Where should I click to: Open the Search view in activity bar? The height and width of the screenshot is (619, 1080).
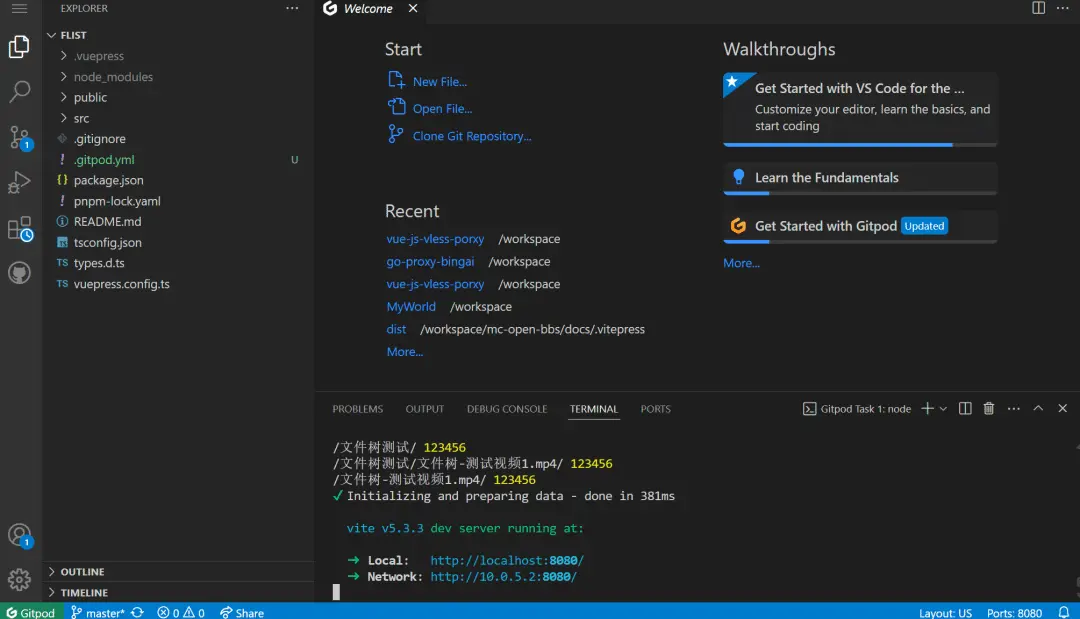20,92
